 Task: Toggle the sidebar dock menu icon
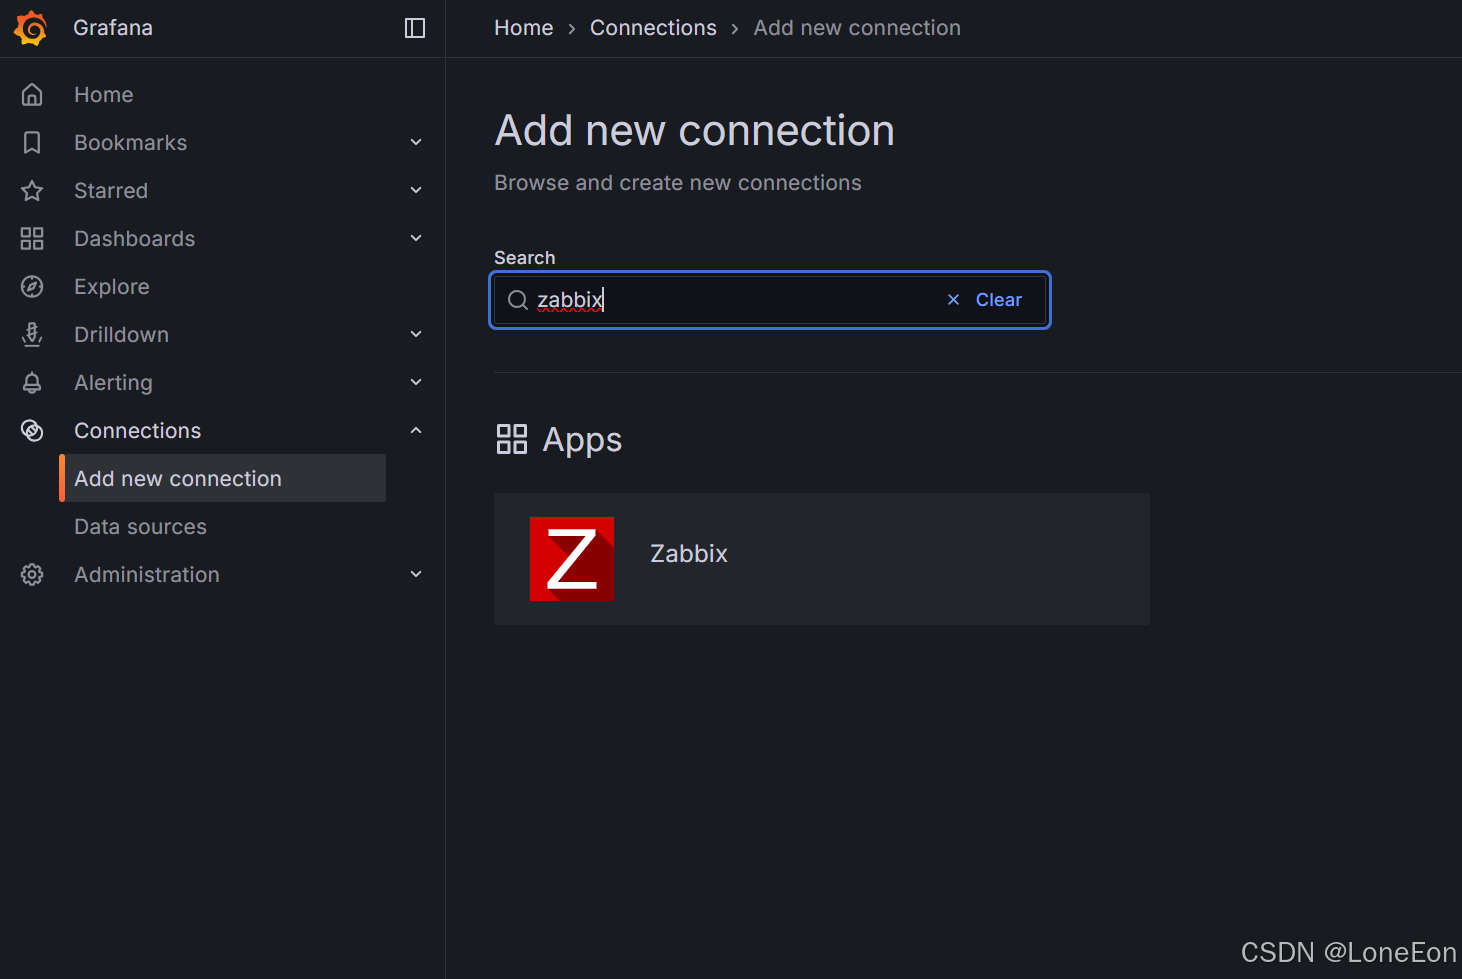point(415,28)
